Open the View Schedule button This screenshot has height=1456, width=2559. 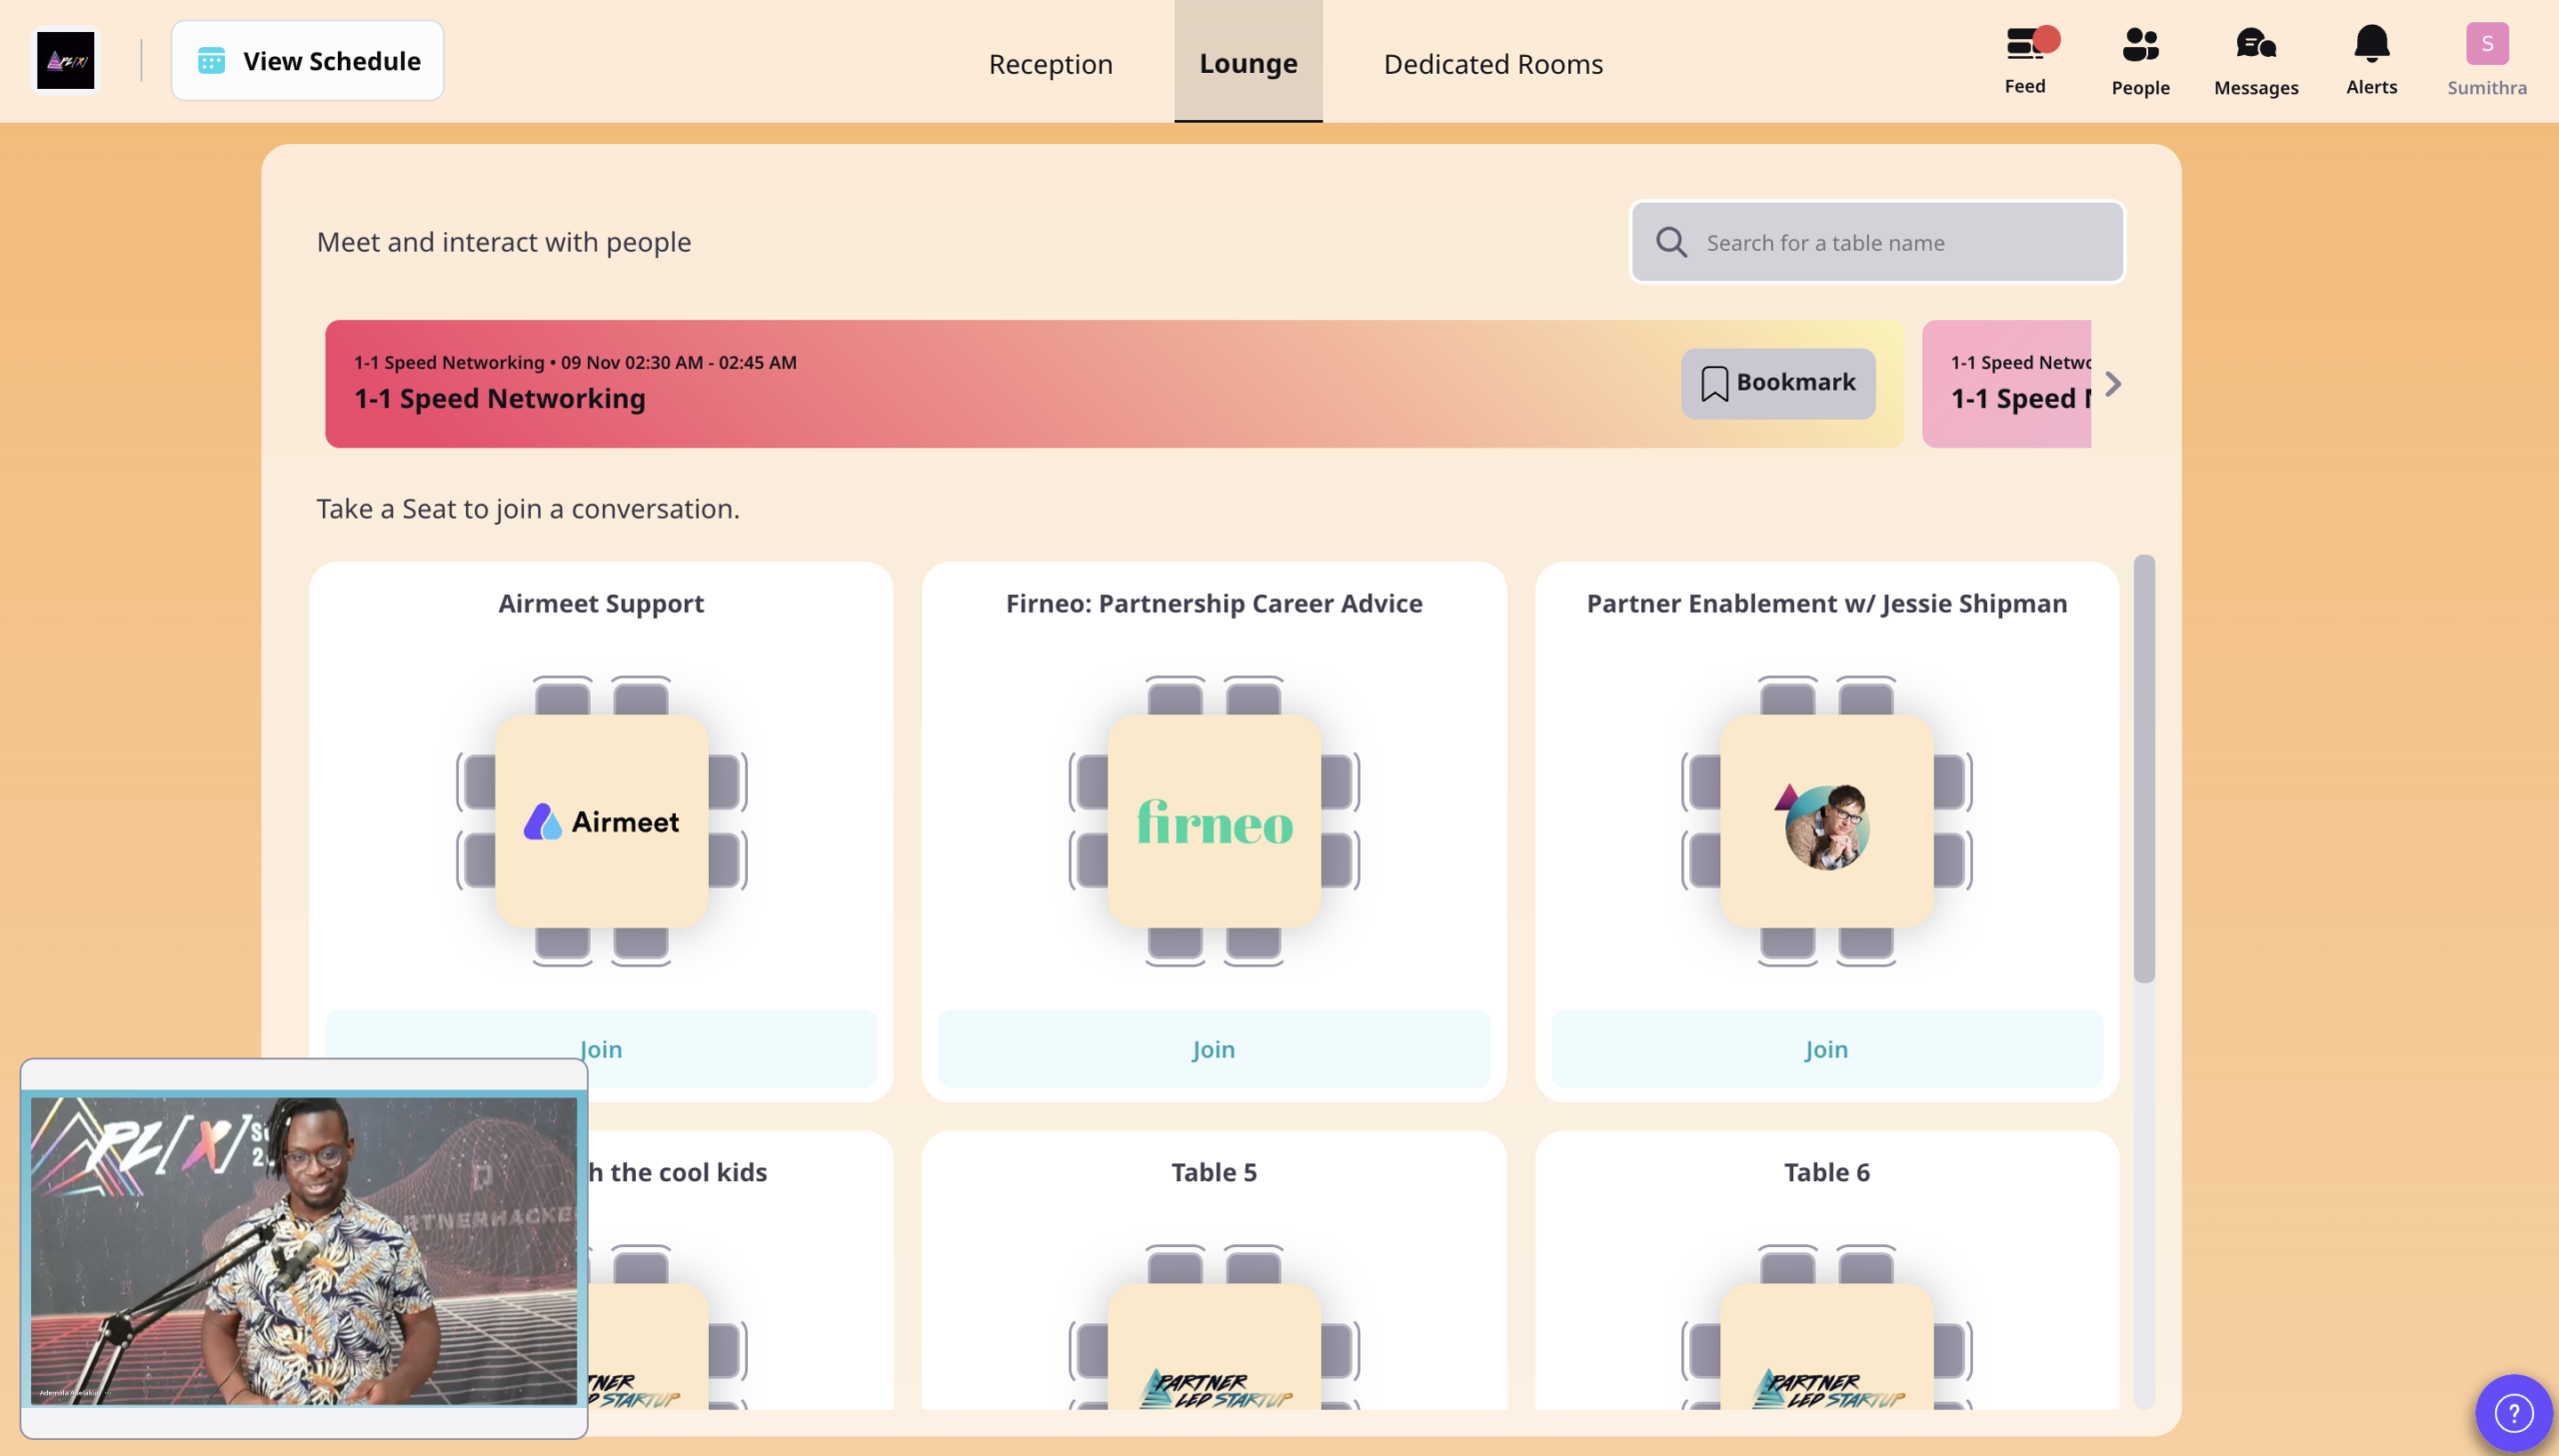pyautogui.click(x=307, y=60)
